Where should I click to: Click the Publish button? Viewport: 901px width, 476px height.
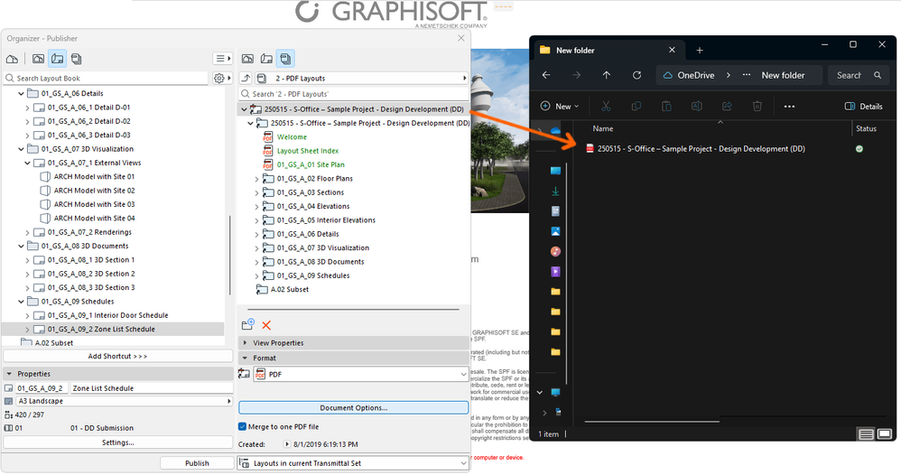pyautogui.click(x=197, y=463)
